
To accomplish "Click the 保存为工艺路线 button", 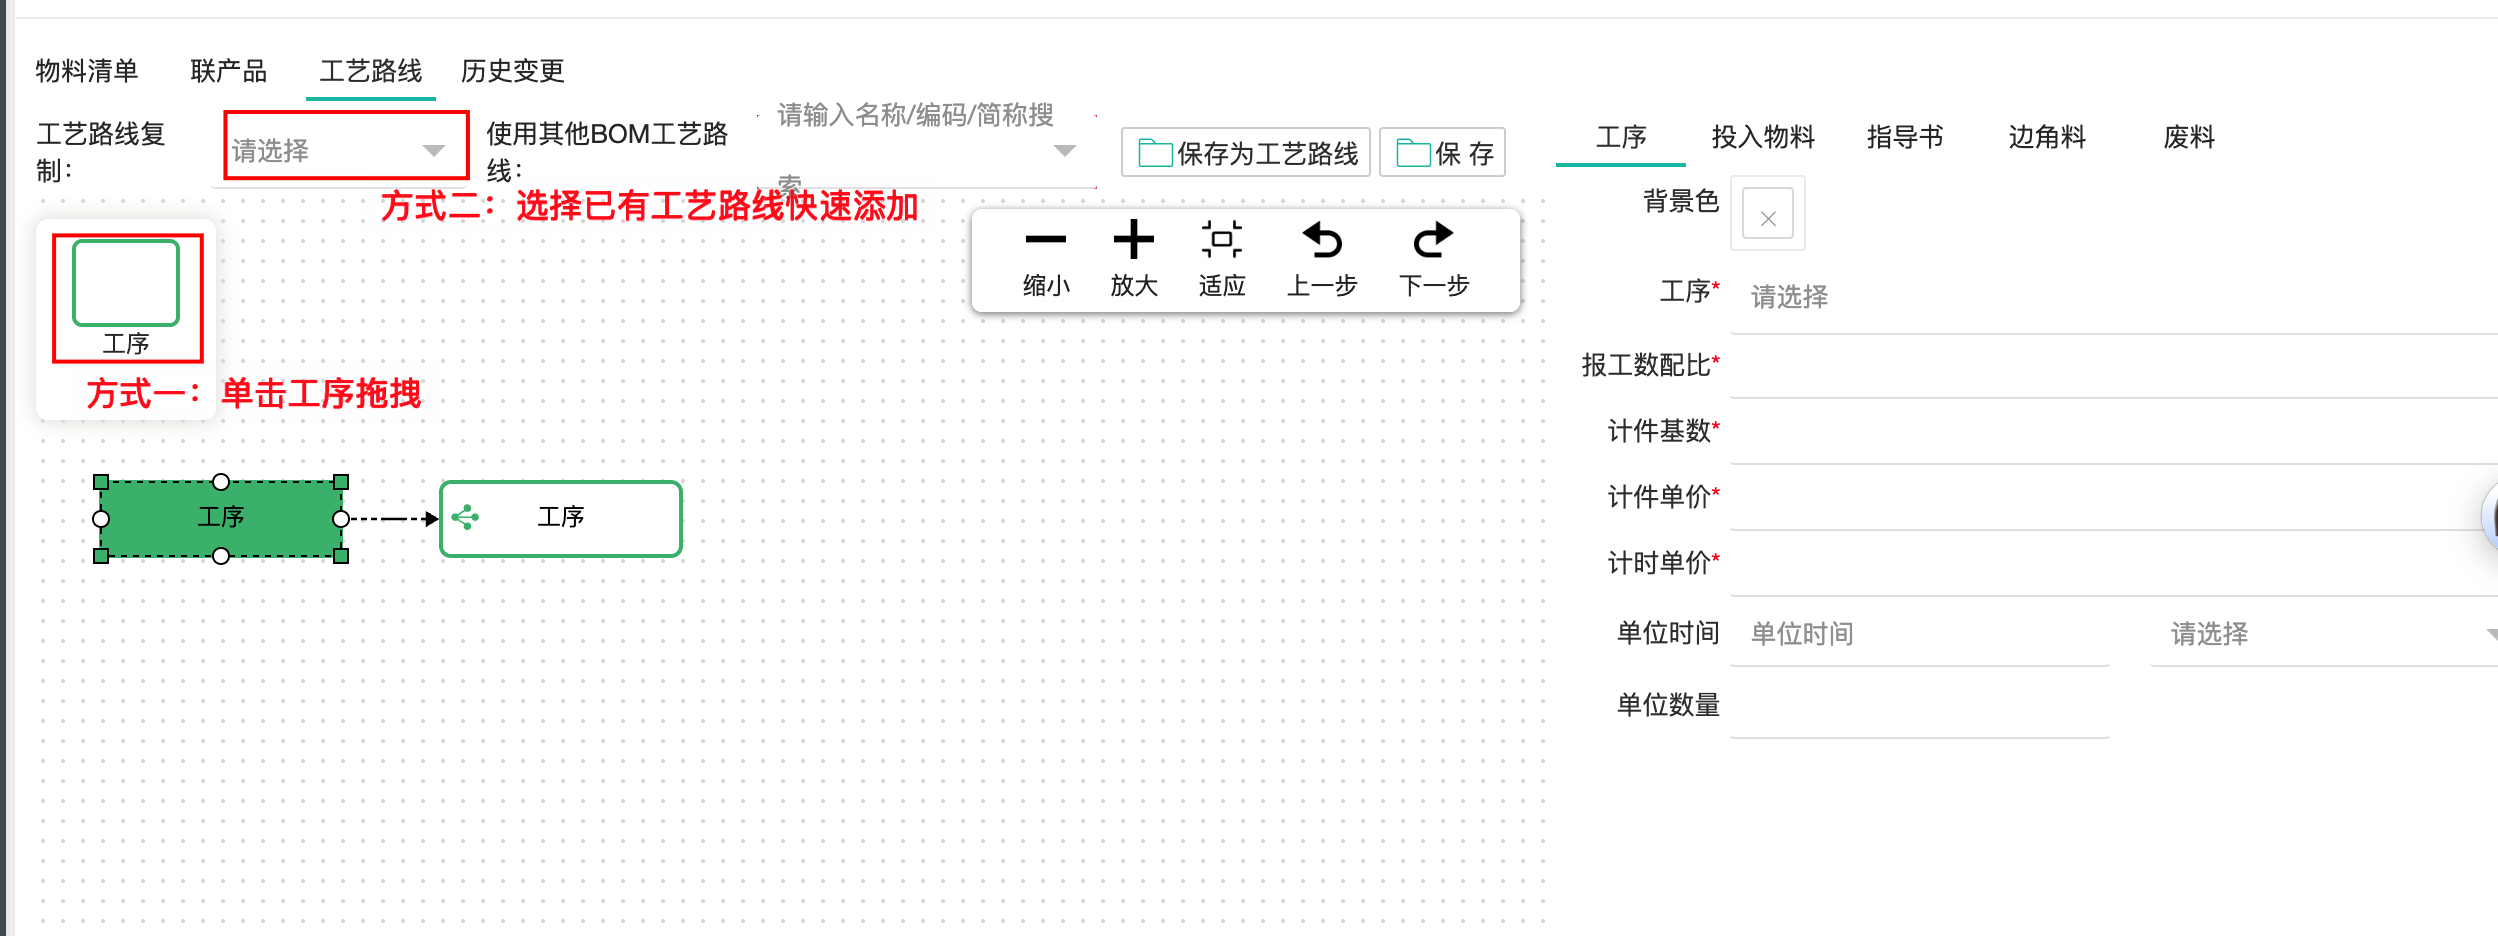I will 1246,153.
